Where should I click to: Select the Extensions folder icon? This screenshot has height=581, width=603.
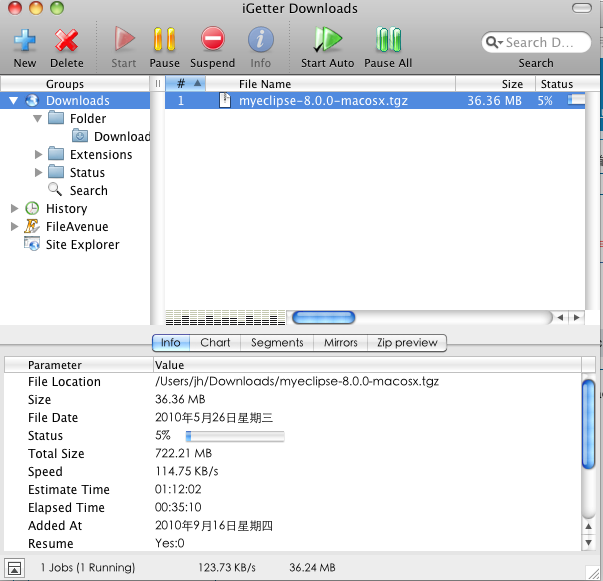(x=56, y=154)
